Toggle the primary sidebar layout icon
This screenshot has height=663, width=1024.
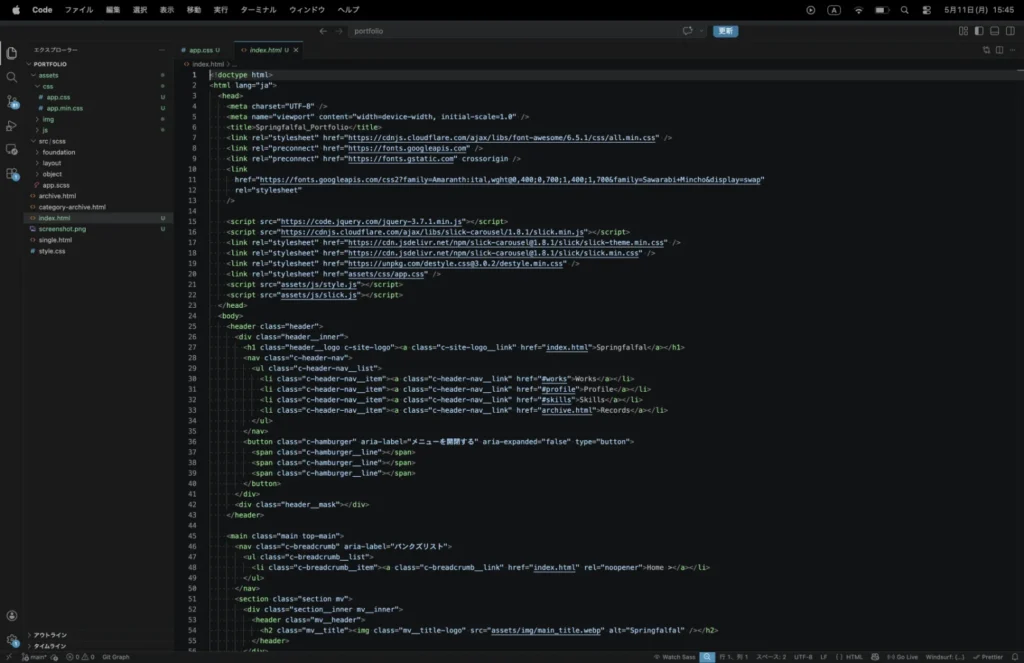978,31
